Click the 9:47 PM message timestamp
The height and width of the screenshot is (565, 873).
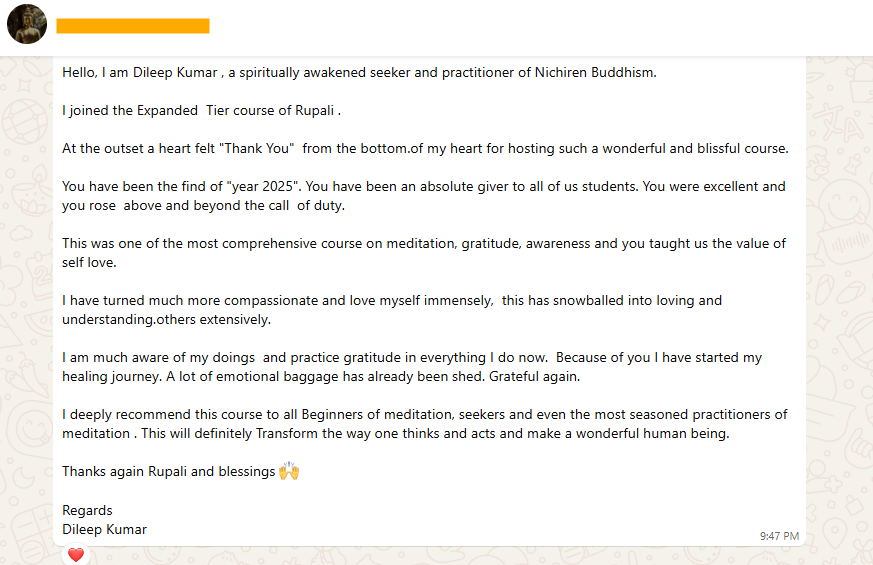pos(779,536)
